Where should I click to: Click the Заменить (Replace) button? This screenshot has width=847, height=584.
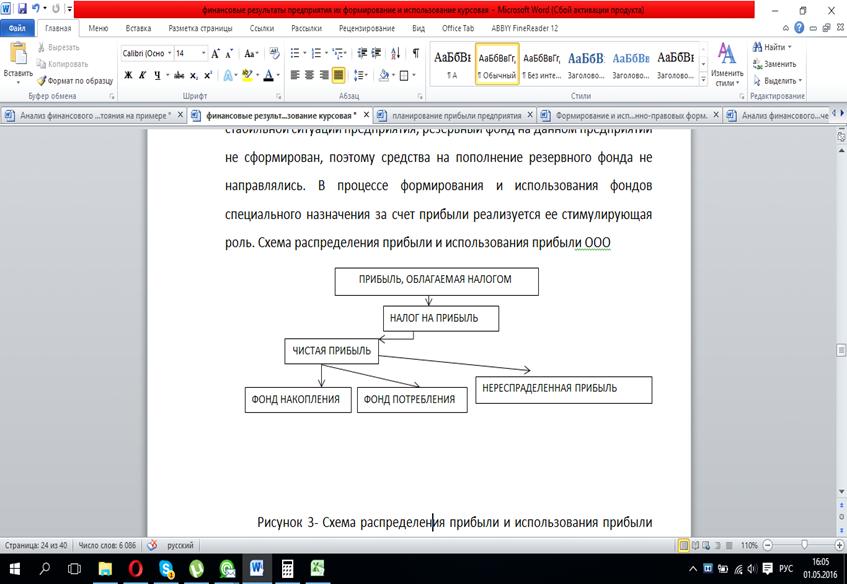779,64
